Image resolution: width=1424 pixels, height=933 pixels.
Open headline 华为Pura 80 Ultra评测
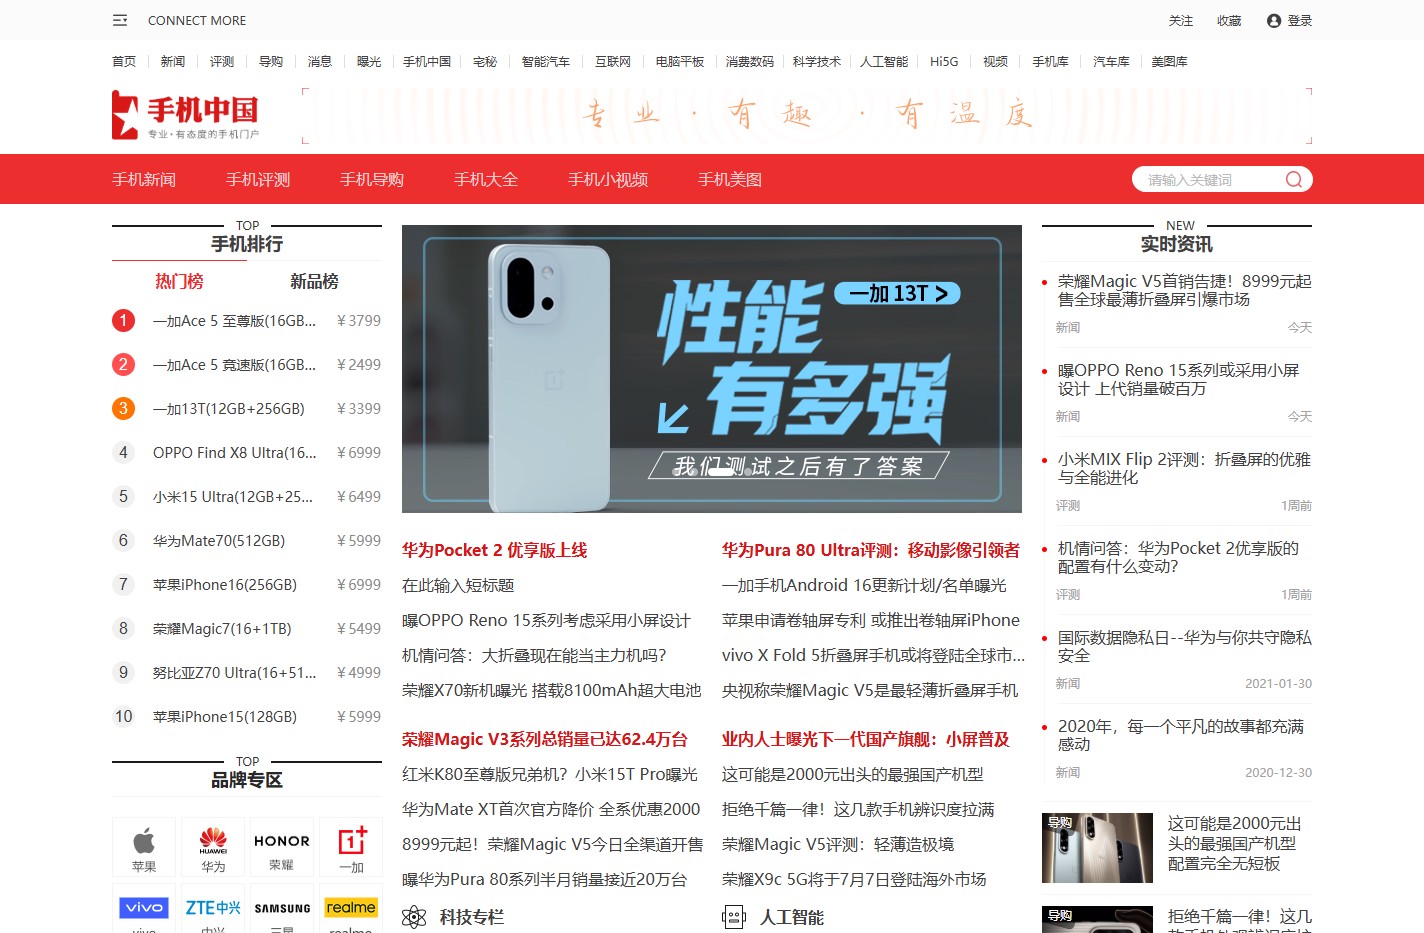coord(871,550)
